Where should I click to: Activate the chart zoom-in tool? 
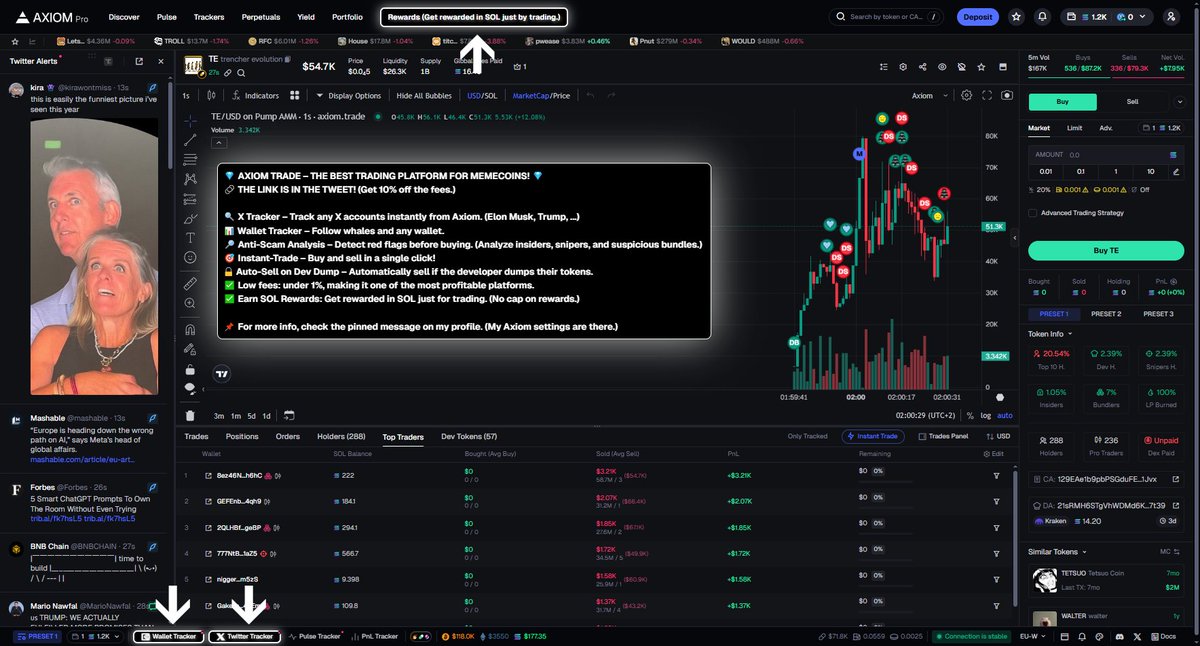[190, 302]
